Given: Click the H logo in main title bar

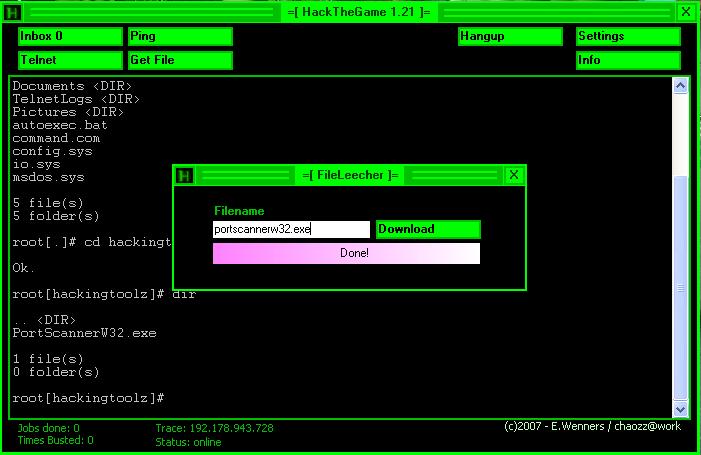Looking at the screenshot, I should point(12,12).
